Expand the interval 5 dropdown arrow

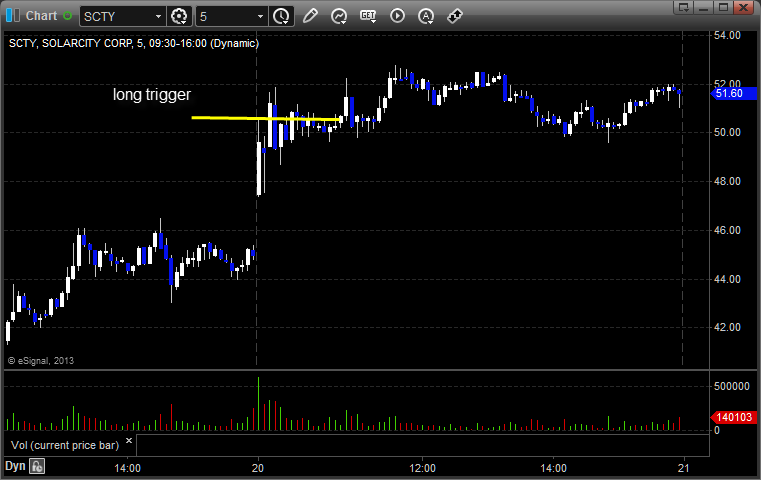(x=260, y=17)
